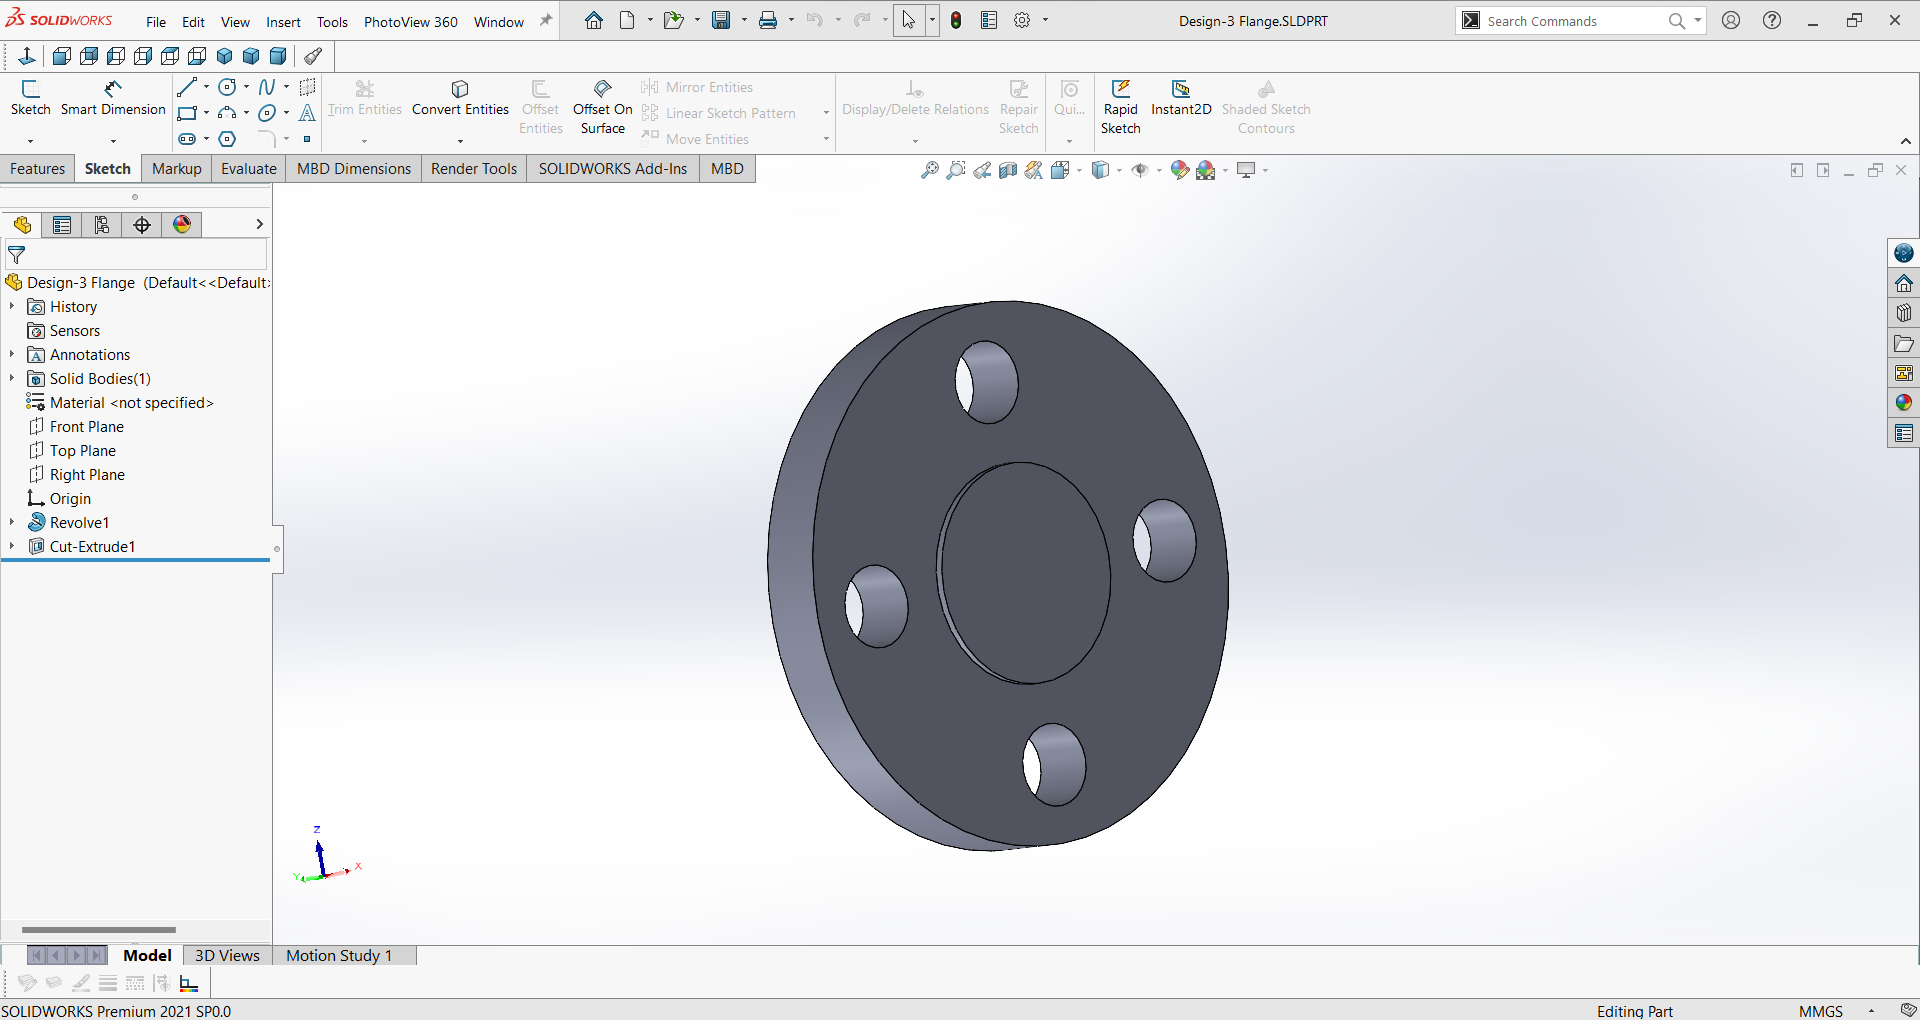Toggle the menu bar pin

pos(546,20)
